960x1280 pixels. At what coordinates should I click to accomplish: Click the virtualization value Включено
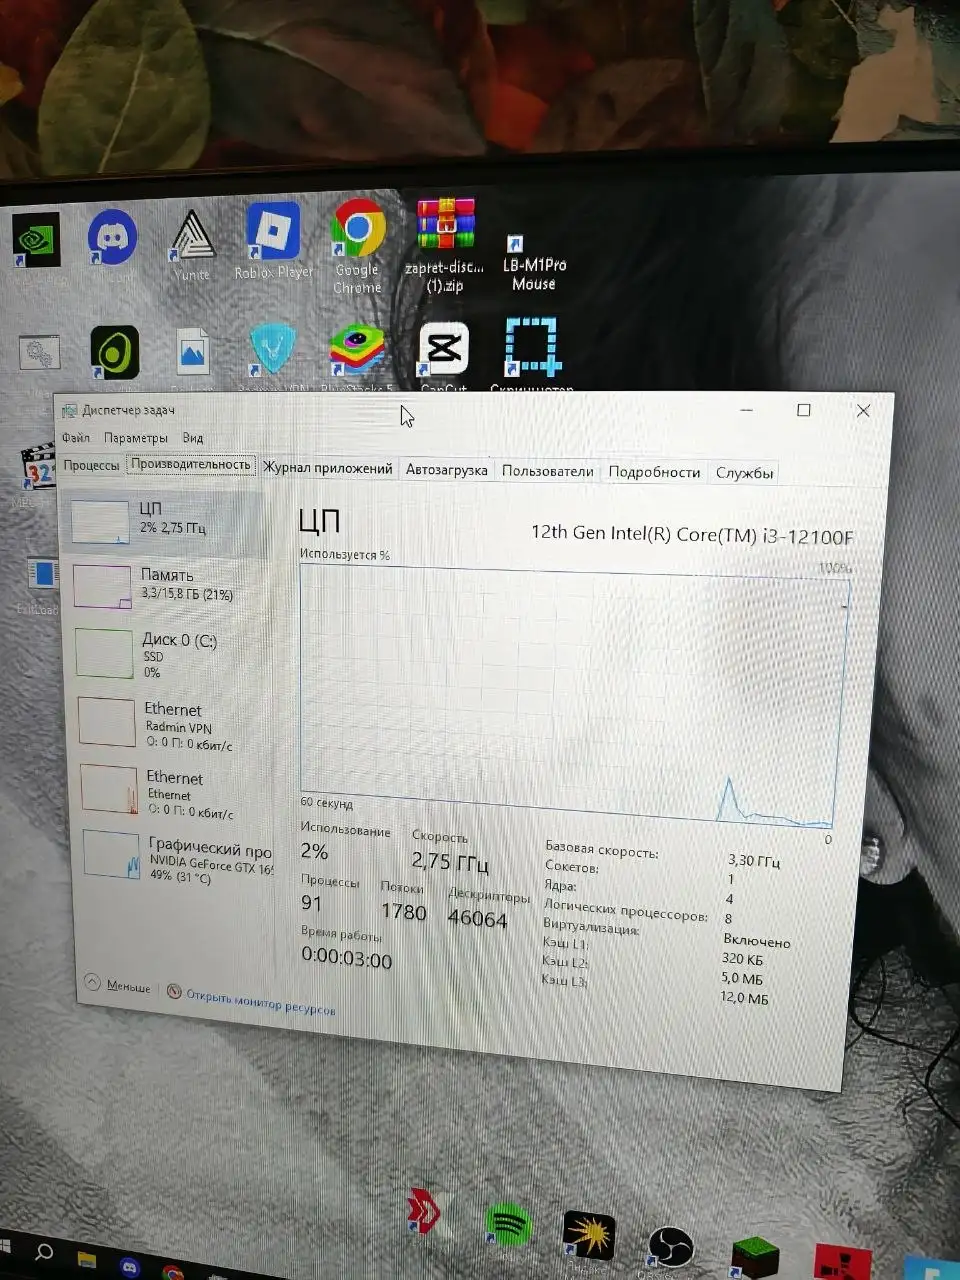(x=756, y=941)
